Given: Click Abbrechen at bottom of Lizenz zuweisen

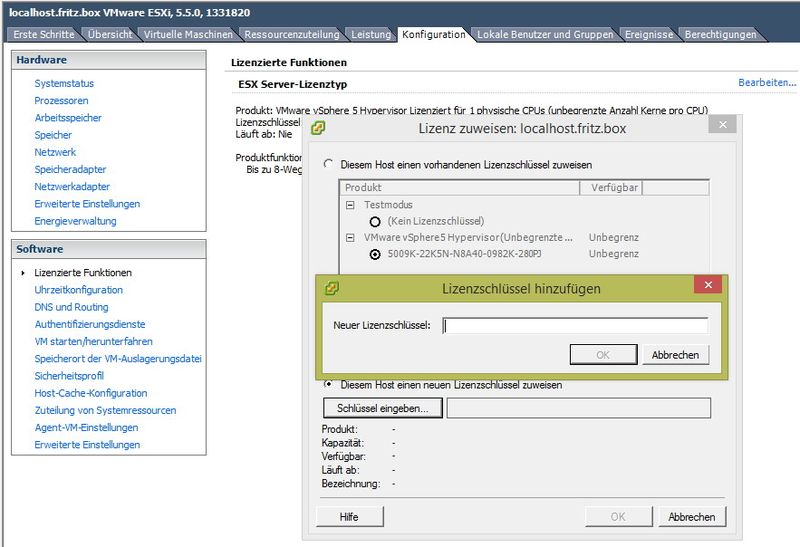Looking at the screenshot, I should [692, 517].
